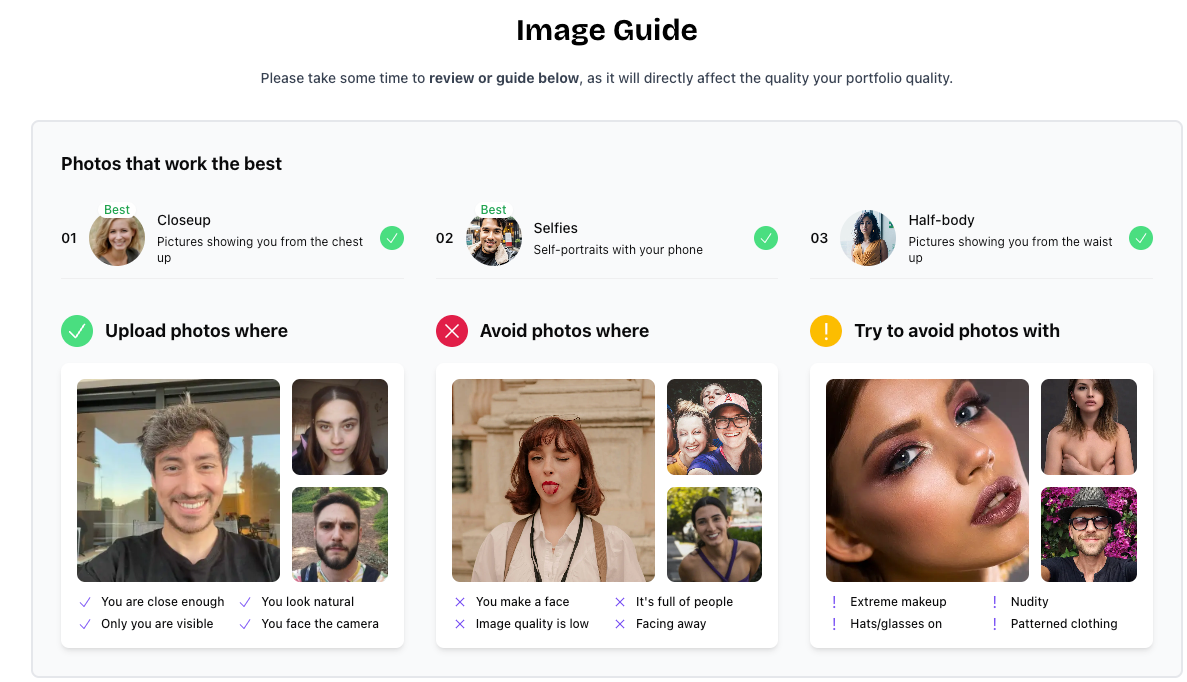Select the Closeup woman avatar

tap(117, 238)
